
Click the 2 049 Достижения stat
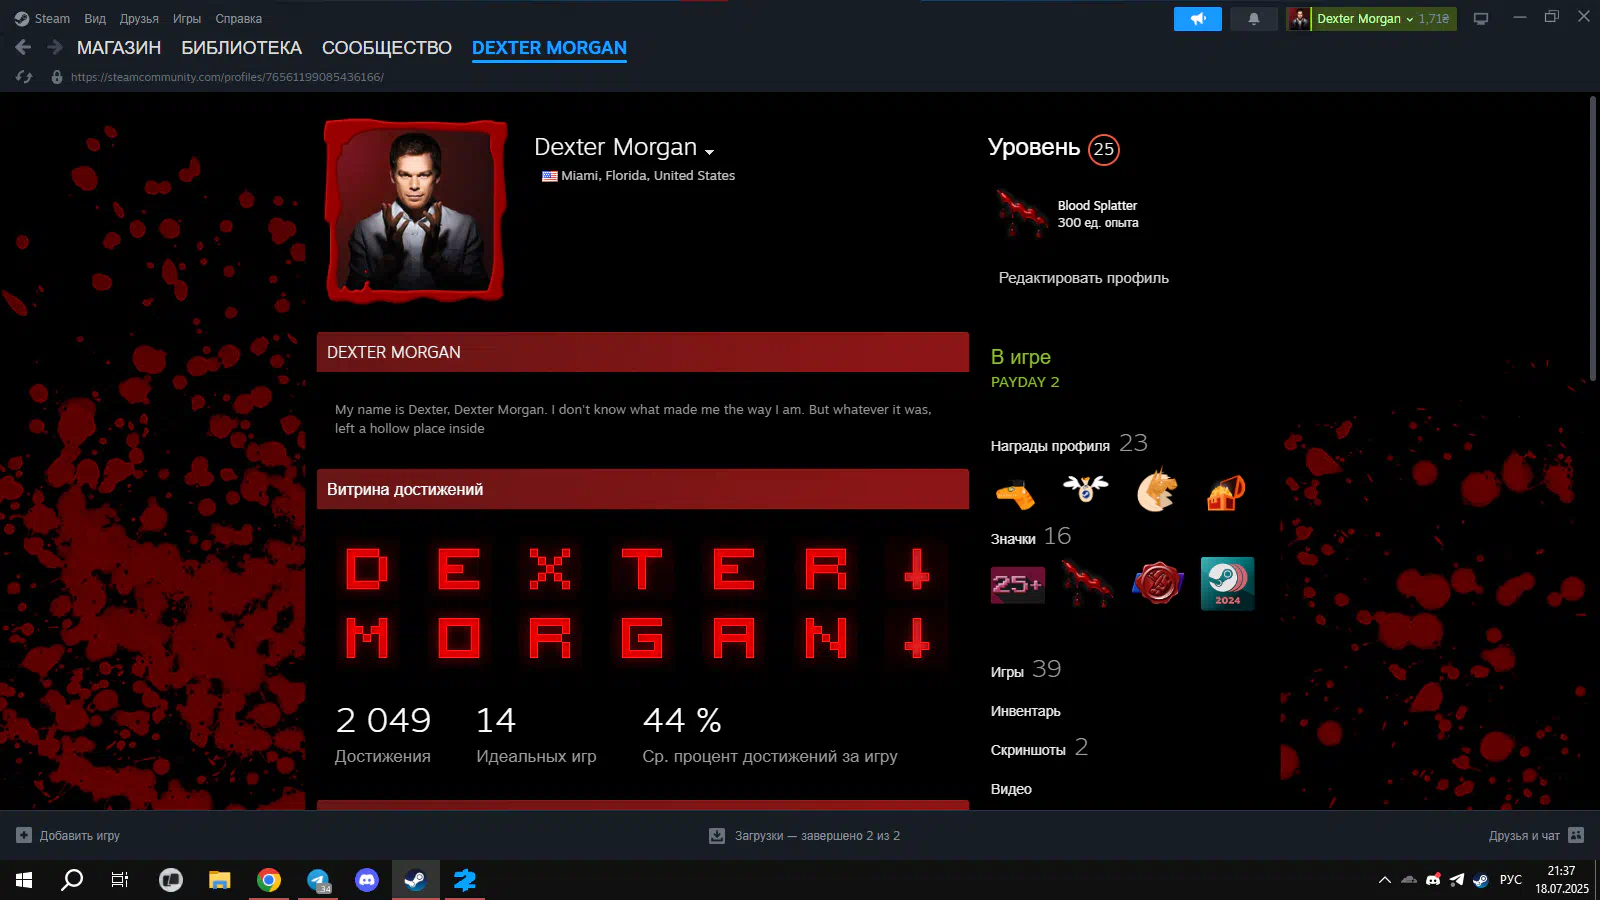[x=383, y=735]
